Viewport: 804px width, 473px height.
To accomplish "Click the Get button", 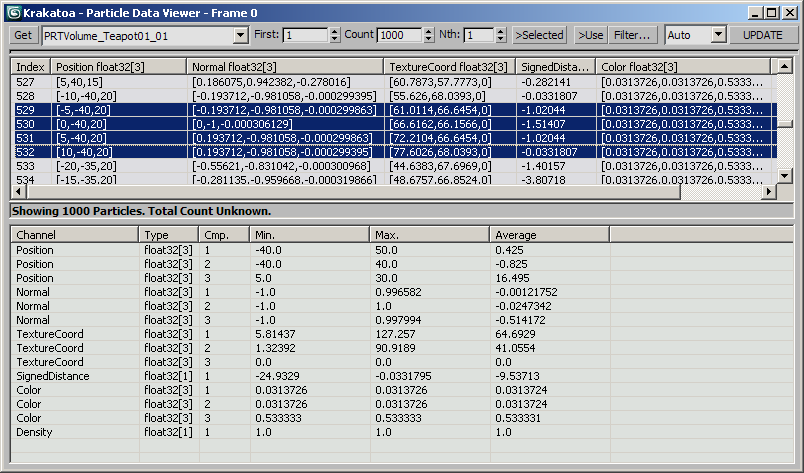I will [x=23, y=35].
